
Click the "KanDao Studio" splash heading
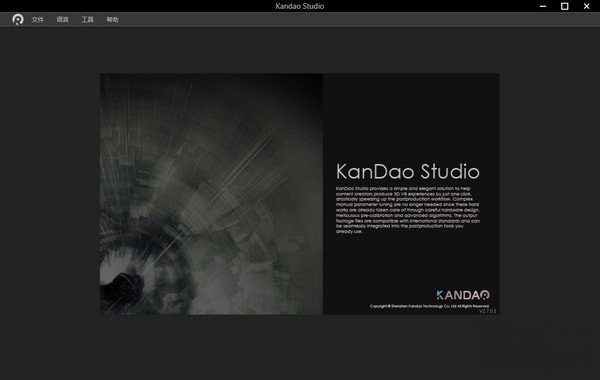point(408,171)
